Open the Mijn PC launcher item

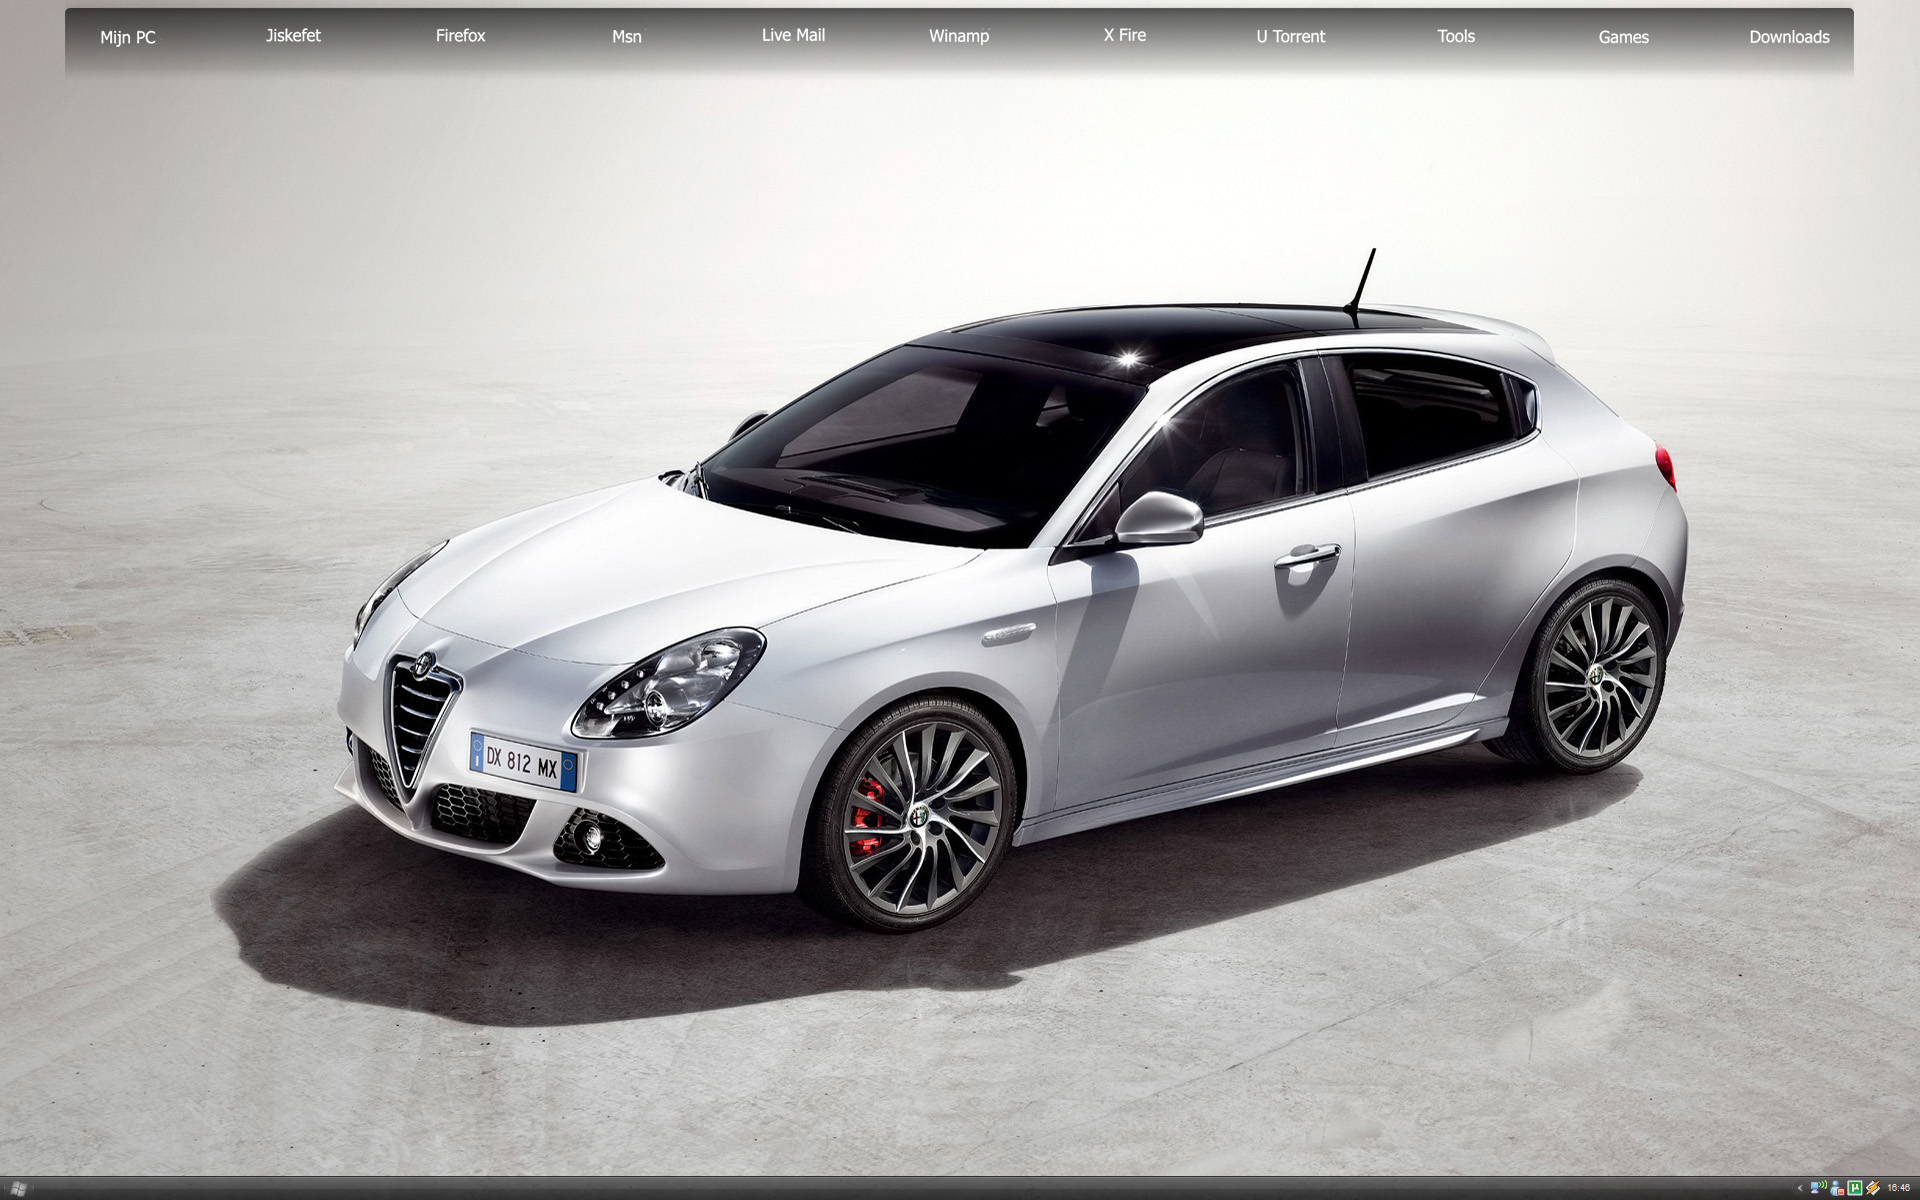pyautogui.click(x=128, y=37)
